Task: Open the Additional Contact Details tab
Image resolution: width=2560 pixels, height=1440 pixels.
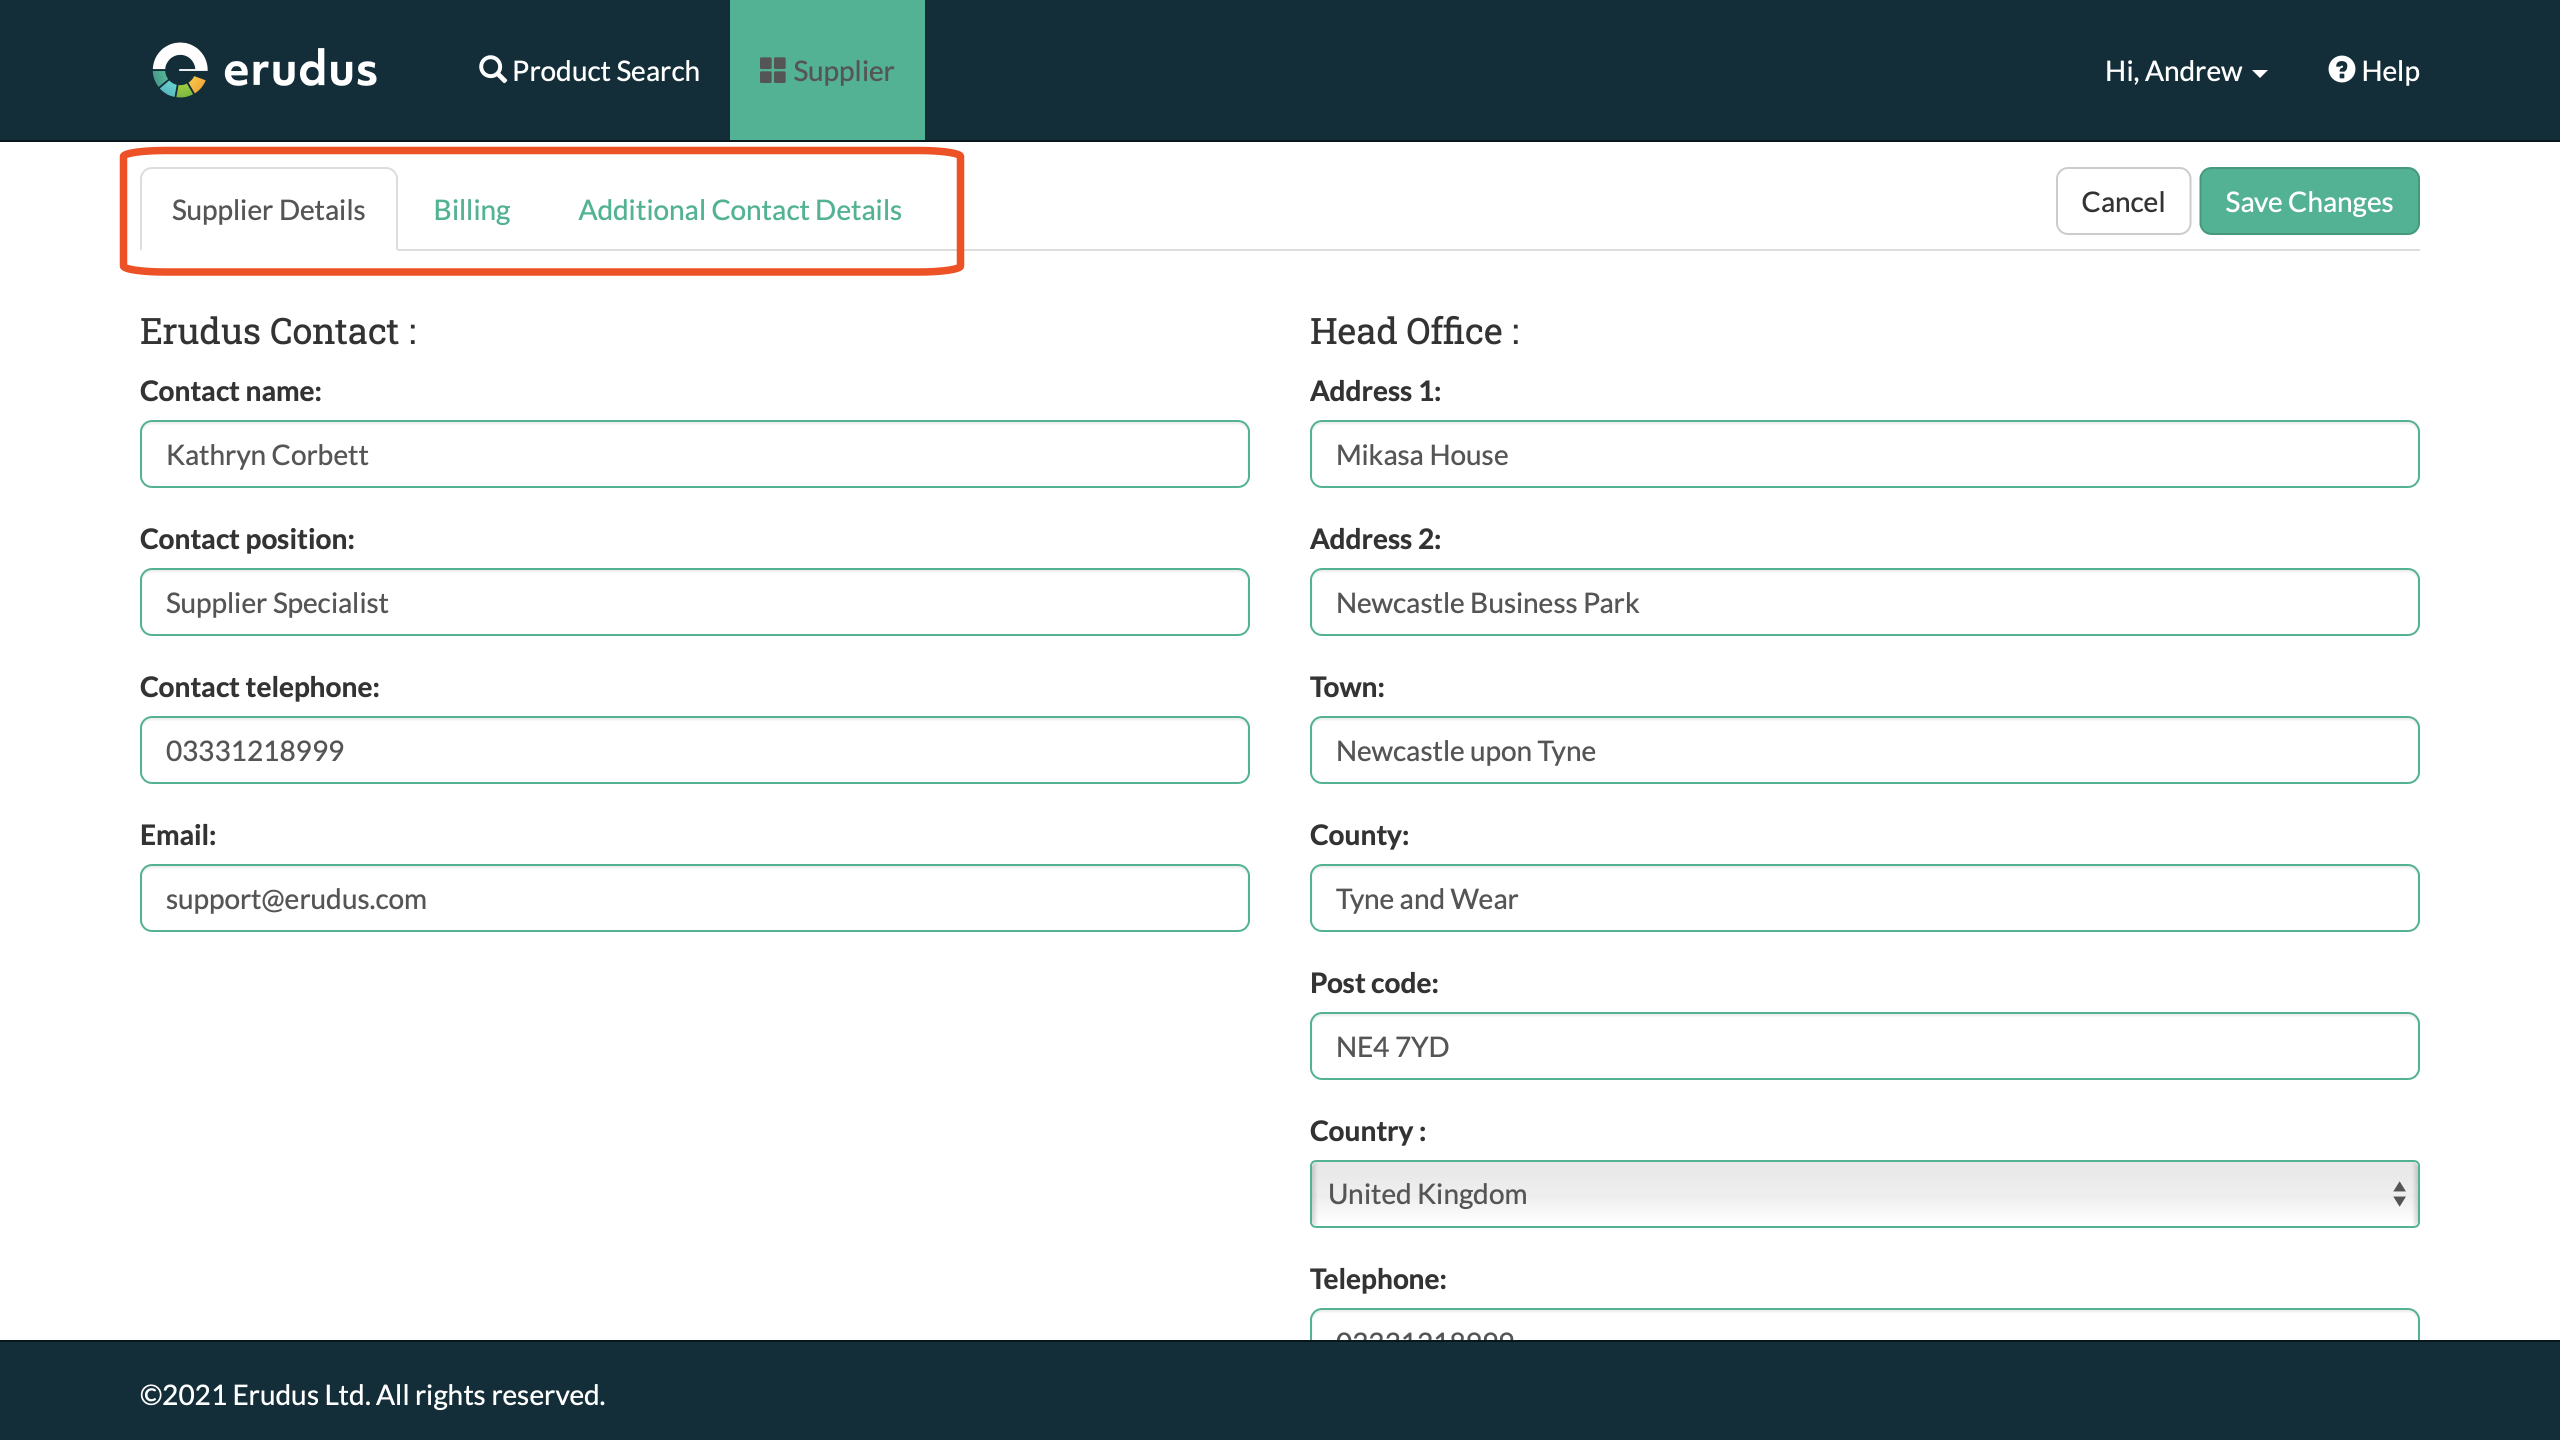Action: tap(740, 210)
